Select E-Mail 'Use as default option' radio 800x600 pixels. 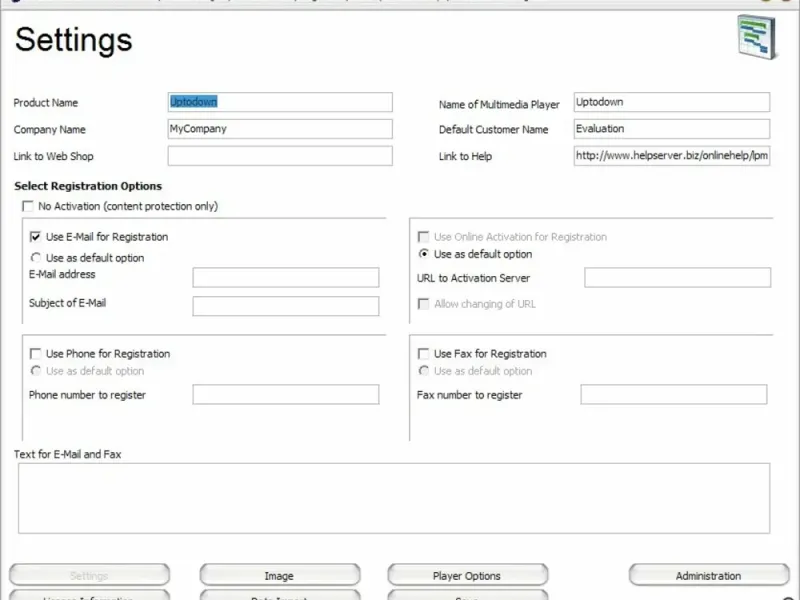tap(35, 258)
